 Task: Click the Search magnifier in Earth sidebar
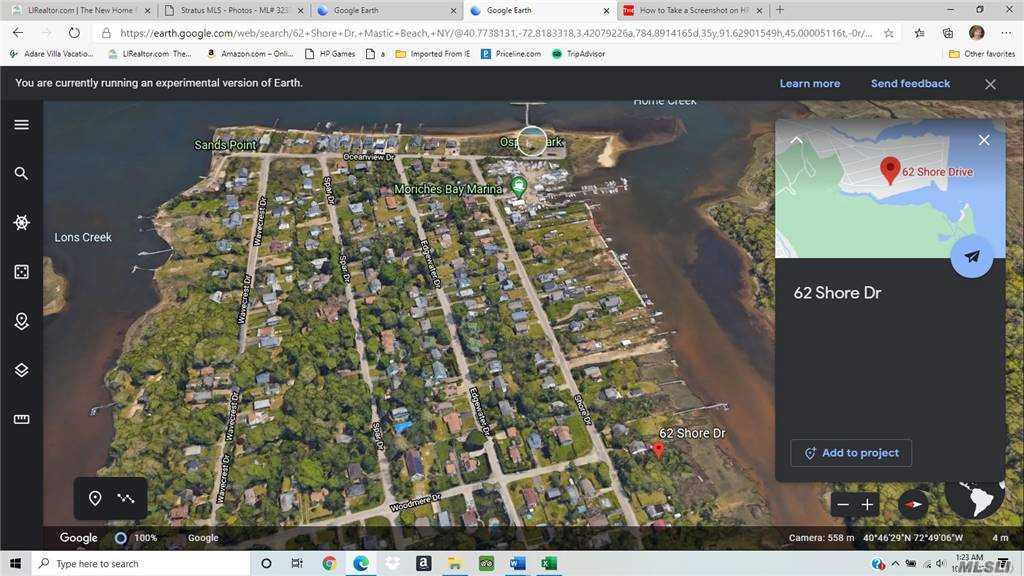[21, 173]
